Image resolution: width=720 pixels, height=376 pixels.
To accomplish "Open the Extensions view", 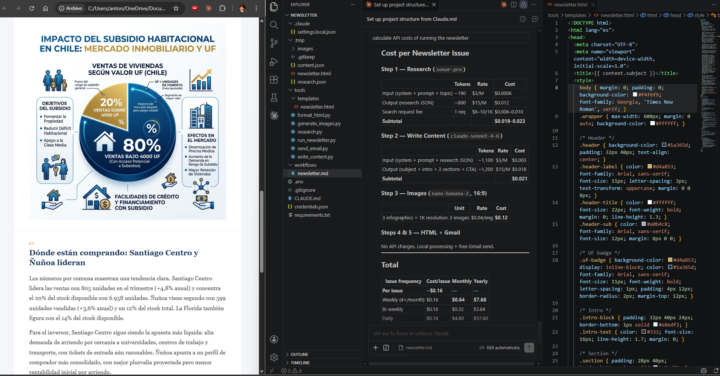I will pos(274,79).
